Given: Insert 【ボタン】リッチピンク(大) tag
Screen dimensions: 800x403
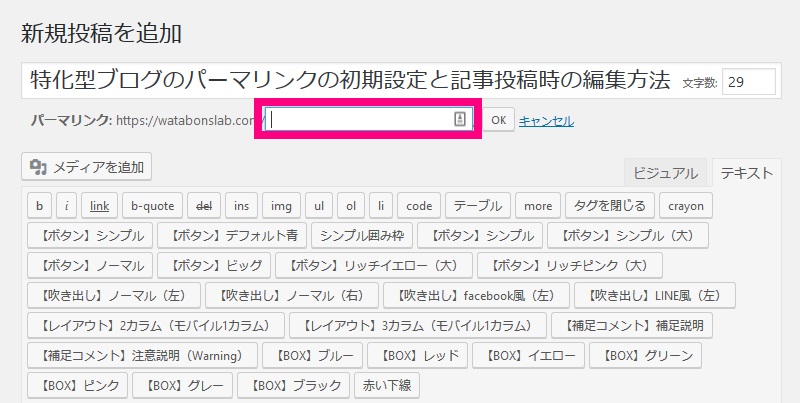Looking at the screenshot, I should pyautogui.click(x=570, y=265).
